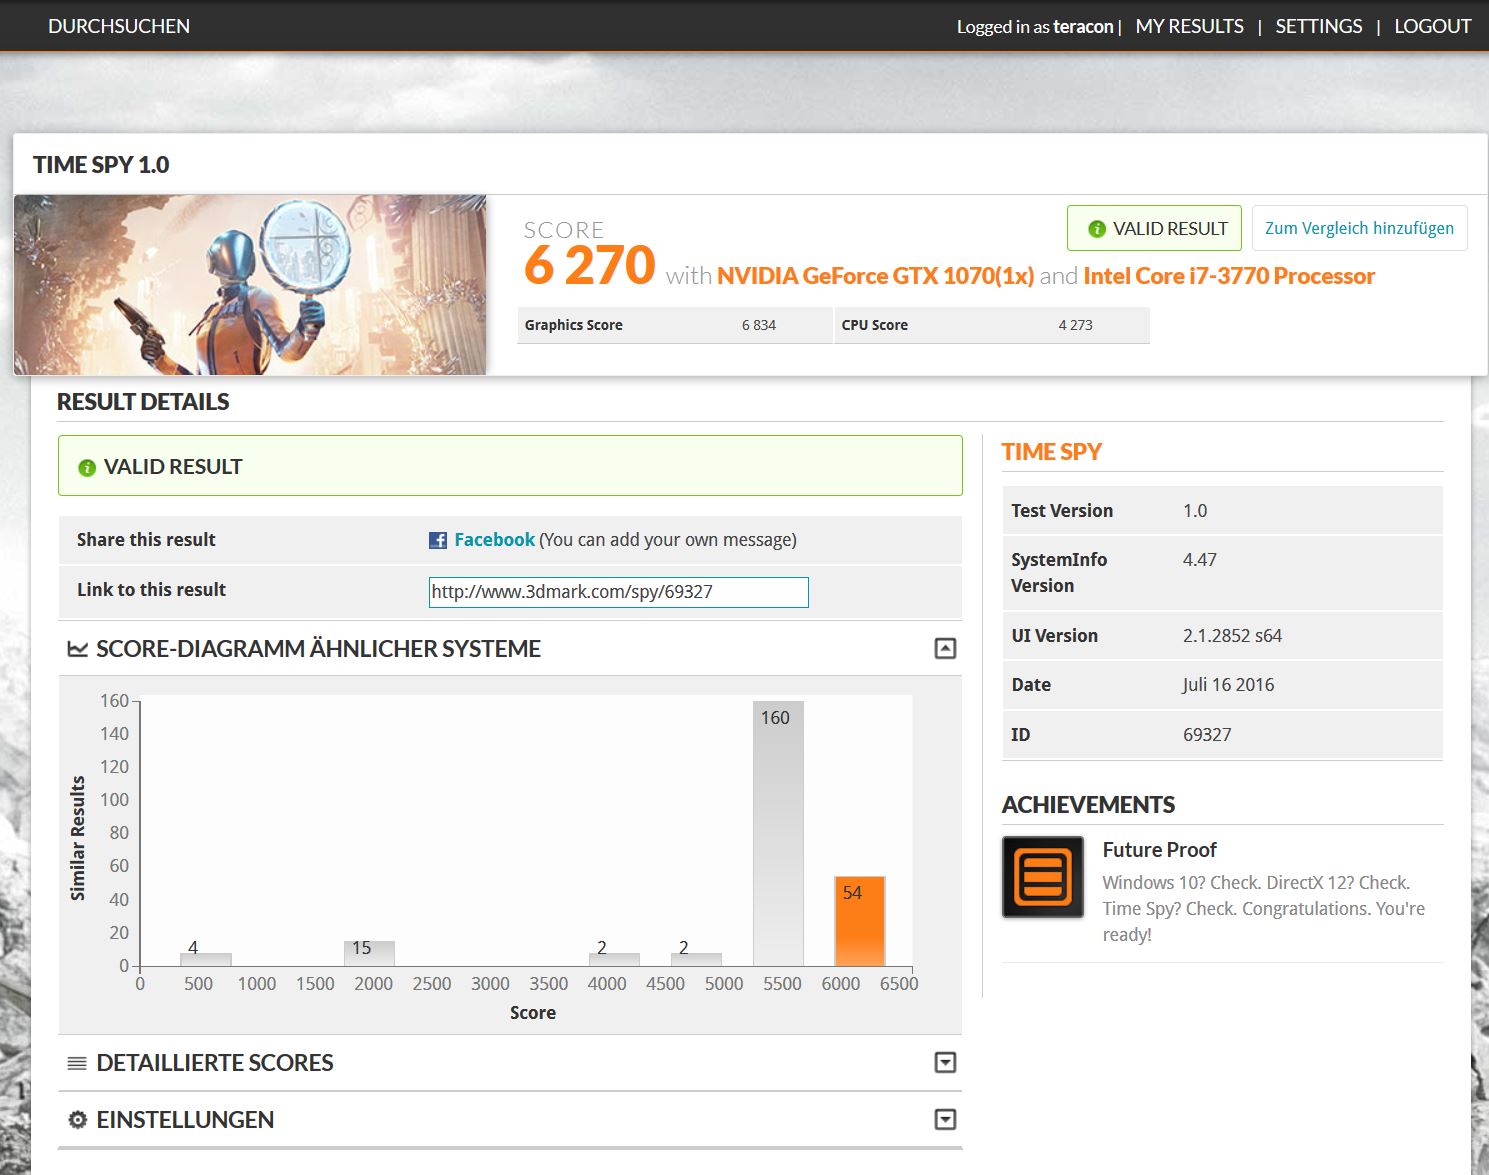The width and height of the screenshot is (1489, 1175).
Task: Click the TIME SPY 1.0 heading
Action: tap(101, 165)
